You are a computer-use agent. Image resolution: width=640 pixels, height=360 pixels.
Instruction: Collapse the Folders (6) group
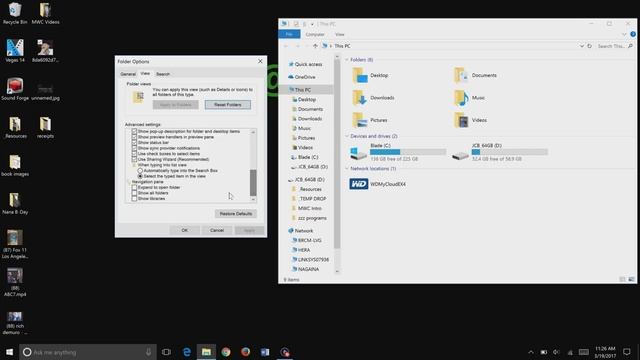[x=347, y=60]
